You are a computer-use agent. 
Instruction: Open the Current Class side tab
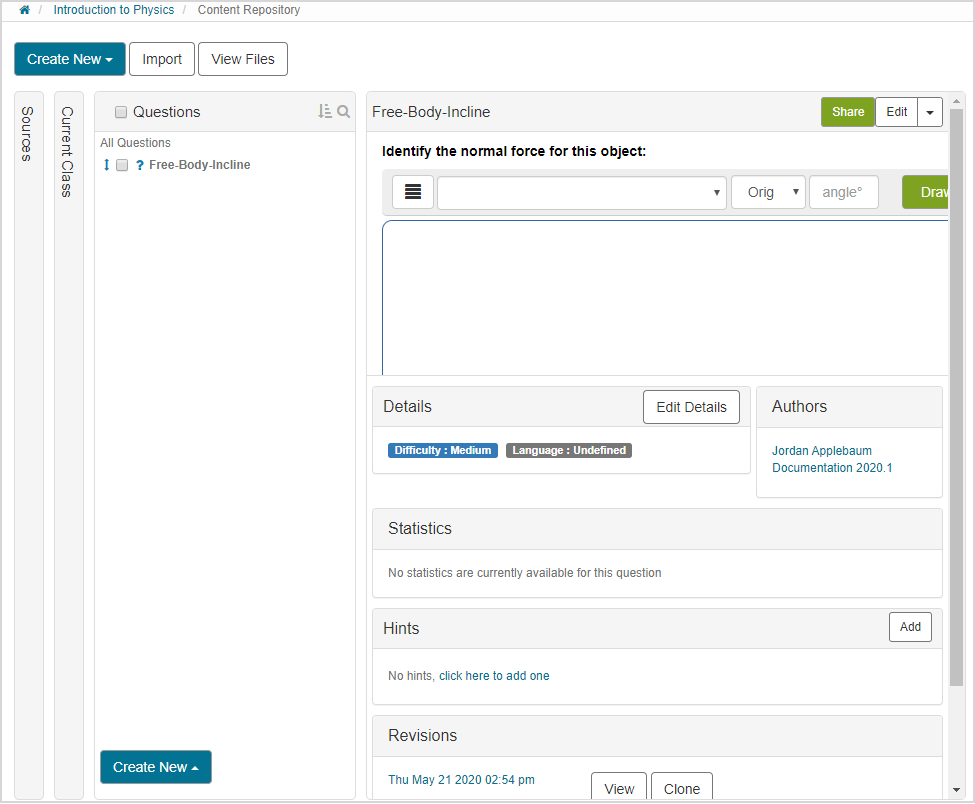(x=68, y=151)
